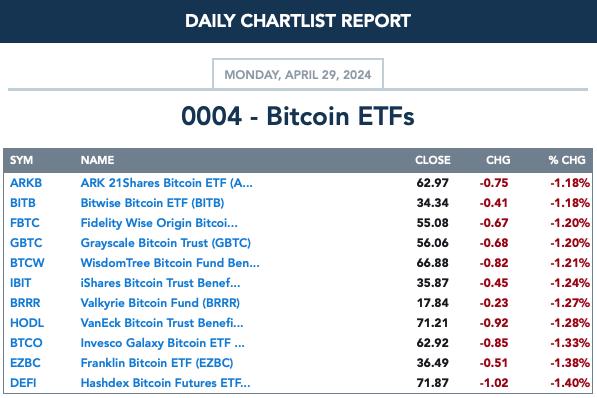Click Invesco Galaxy Bitcoin ETF link
The width and height of the screenshot is (597, 398).
click(163, 343)
